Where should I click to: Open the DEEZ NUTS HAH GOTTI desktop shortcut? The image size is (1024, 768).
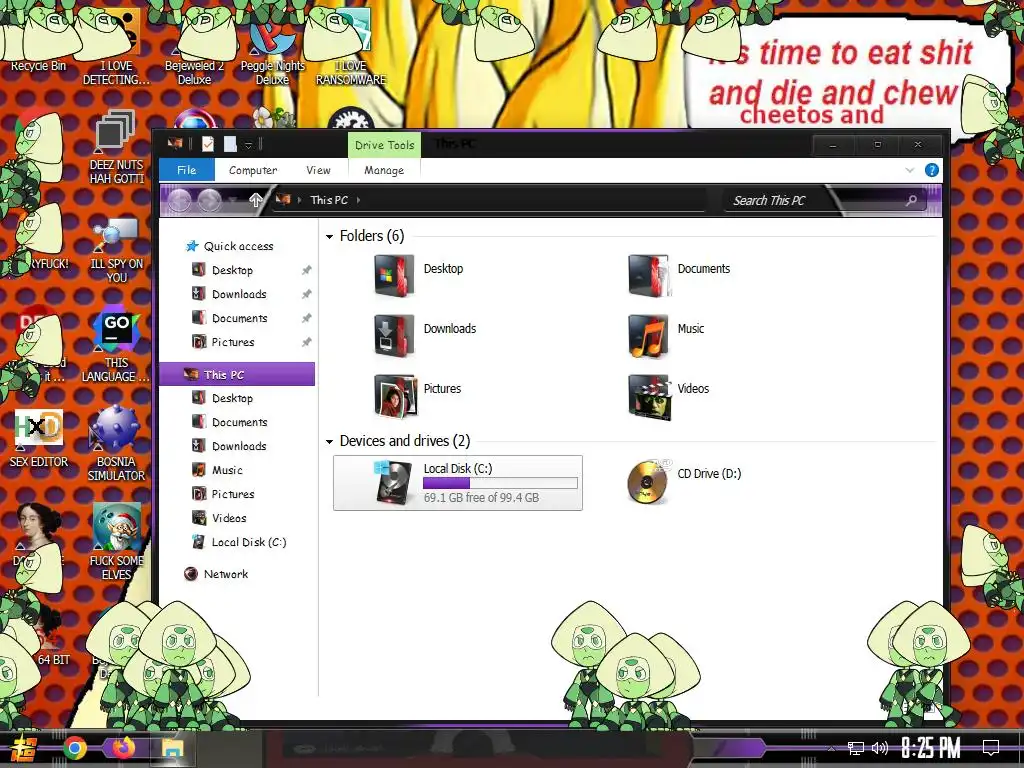(x=116, y=146)
